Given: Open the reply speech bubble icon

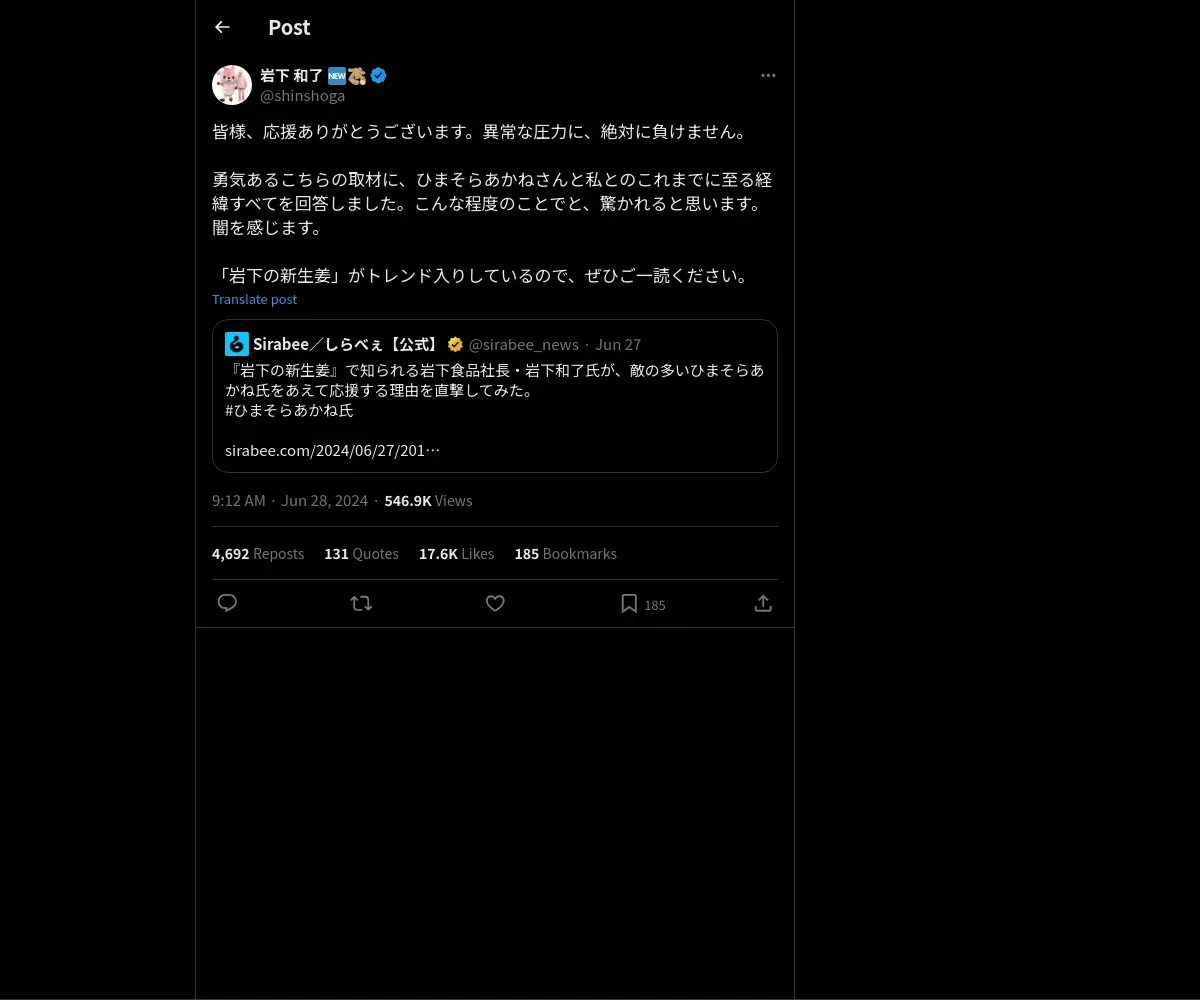Looking at the screenshot, I should click(227, 603).
